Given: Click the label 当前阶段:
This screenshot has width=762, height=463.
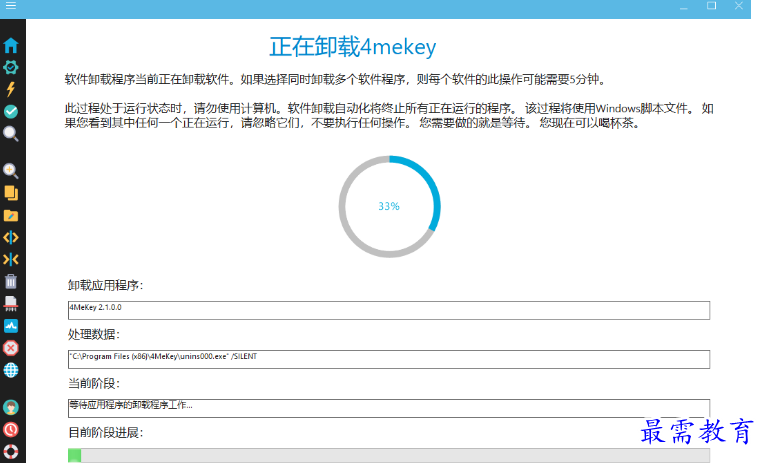Looking at the screenshot, I should click(x=94, y=383).
